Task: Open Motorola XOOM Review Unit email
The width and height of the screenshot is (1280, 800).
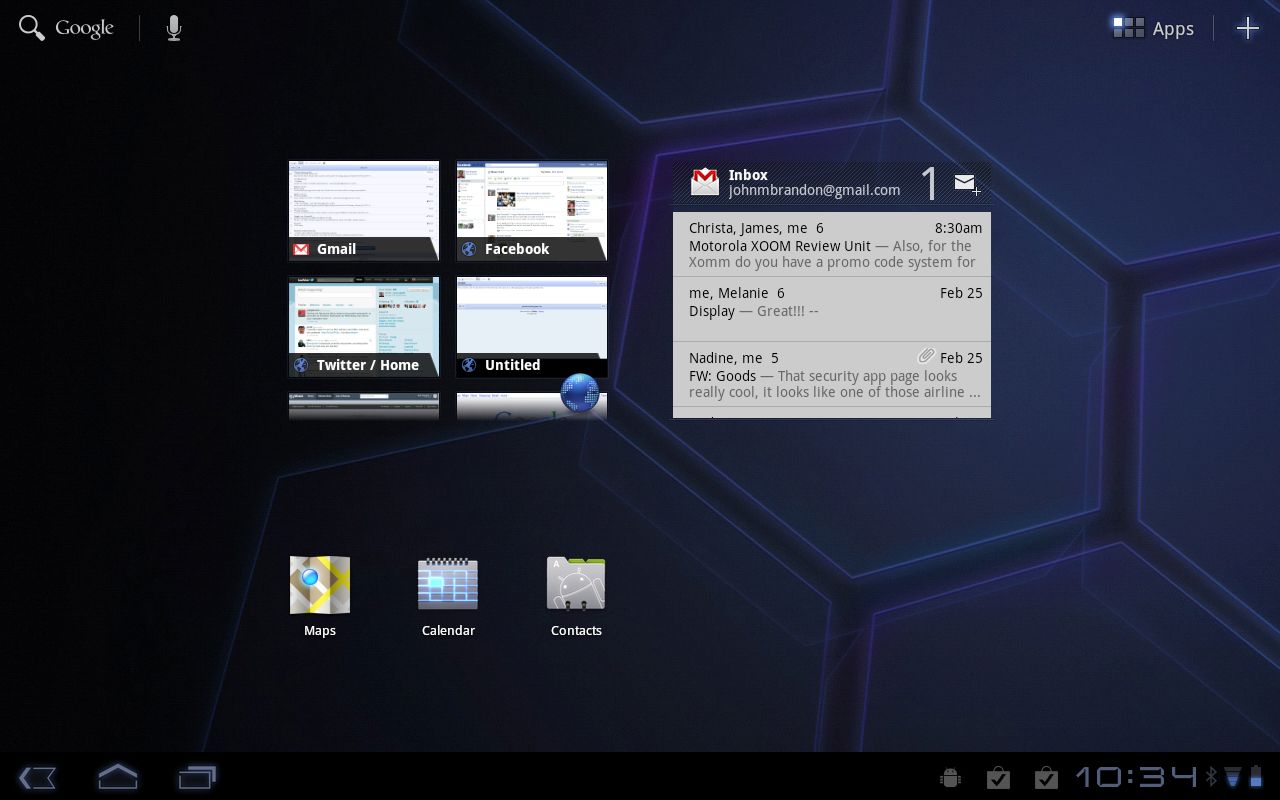Action: [x=832, y=244]
